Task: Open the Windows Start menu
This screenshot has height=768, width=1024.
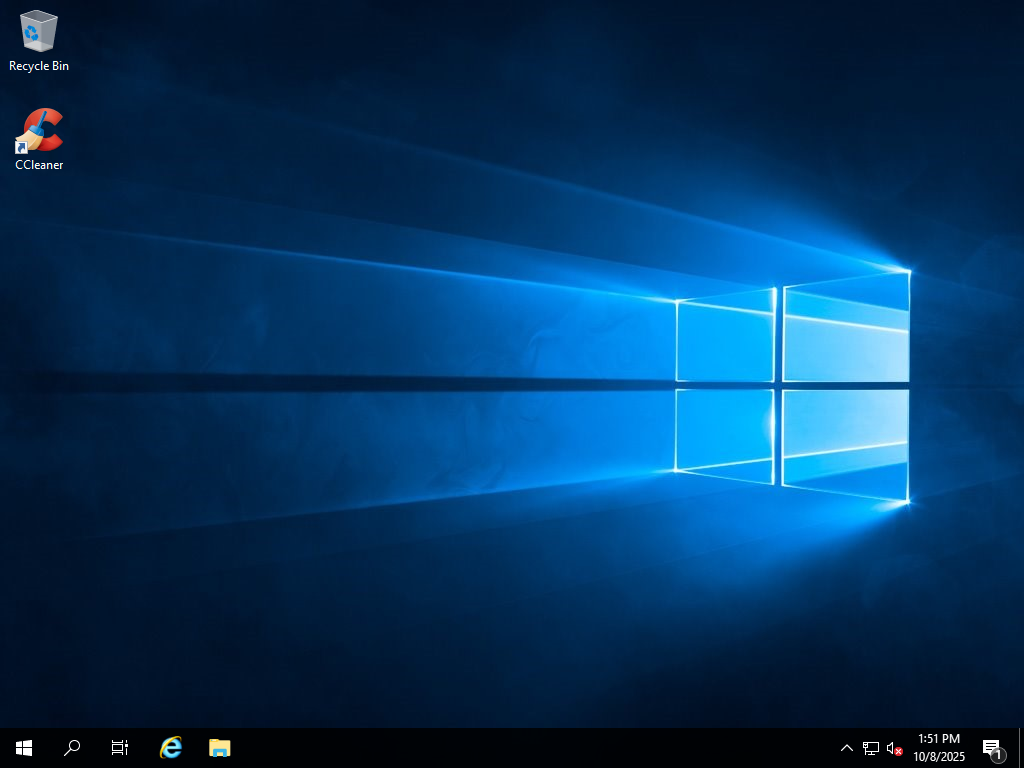Action: [x=24, y=748]
